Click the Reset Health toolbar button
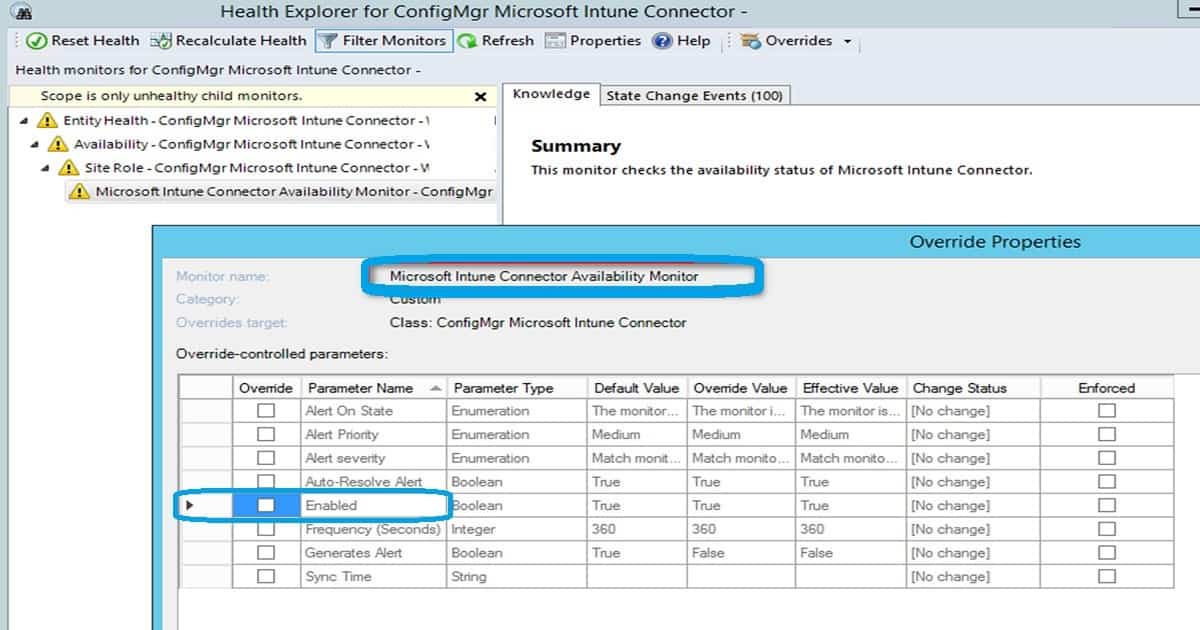The width and height of the screenshot is (1200, 630). [82, 41]
